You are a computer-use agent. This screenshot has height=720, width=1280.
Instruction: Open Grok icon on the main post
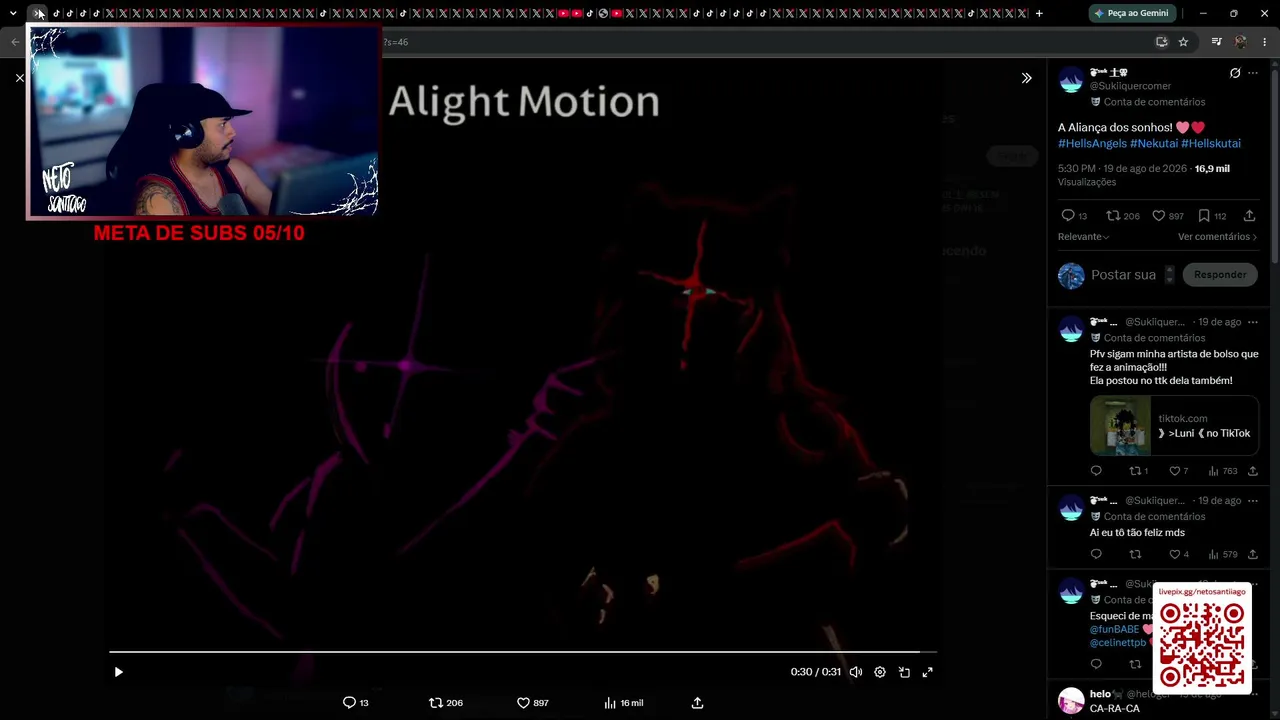coord(1235,73)
